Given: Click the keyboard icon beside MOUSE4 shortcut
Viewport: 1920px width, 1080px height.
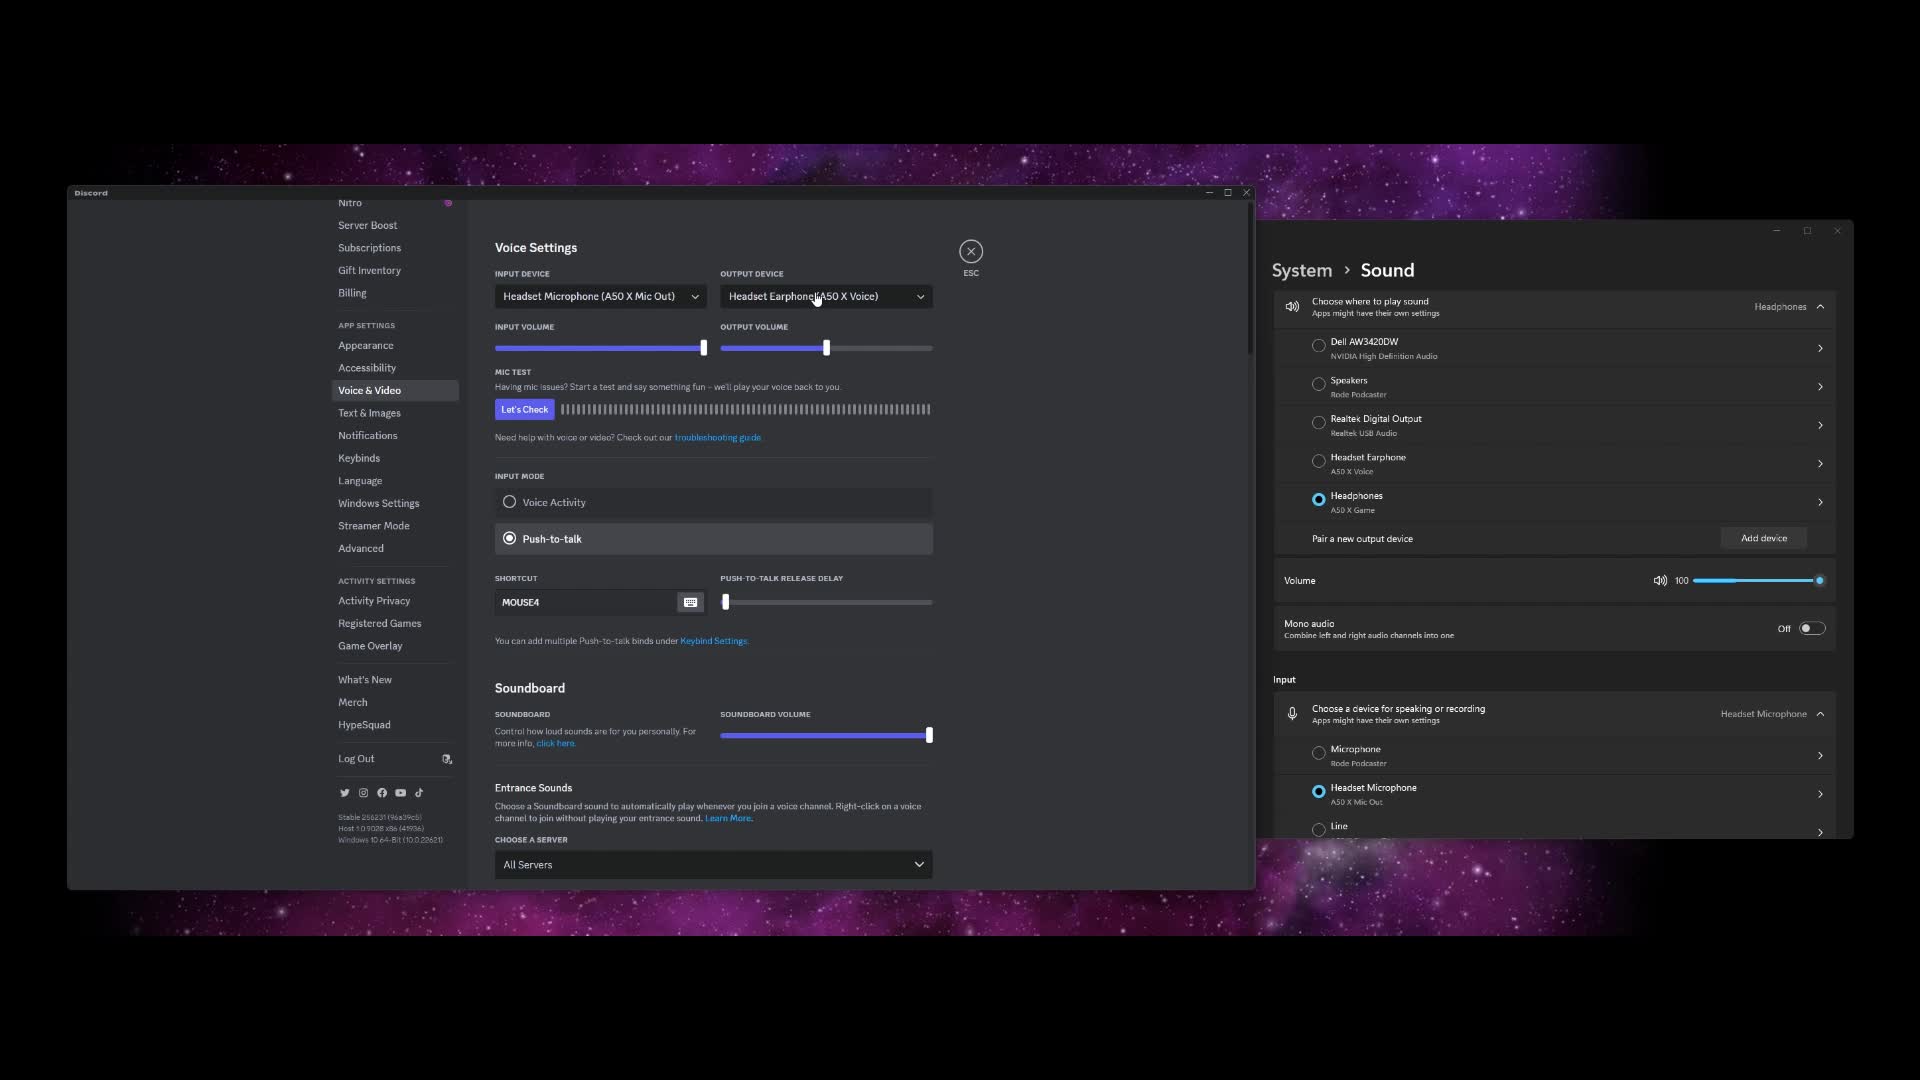Looking at the screenshot, I should point(690,602).
